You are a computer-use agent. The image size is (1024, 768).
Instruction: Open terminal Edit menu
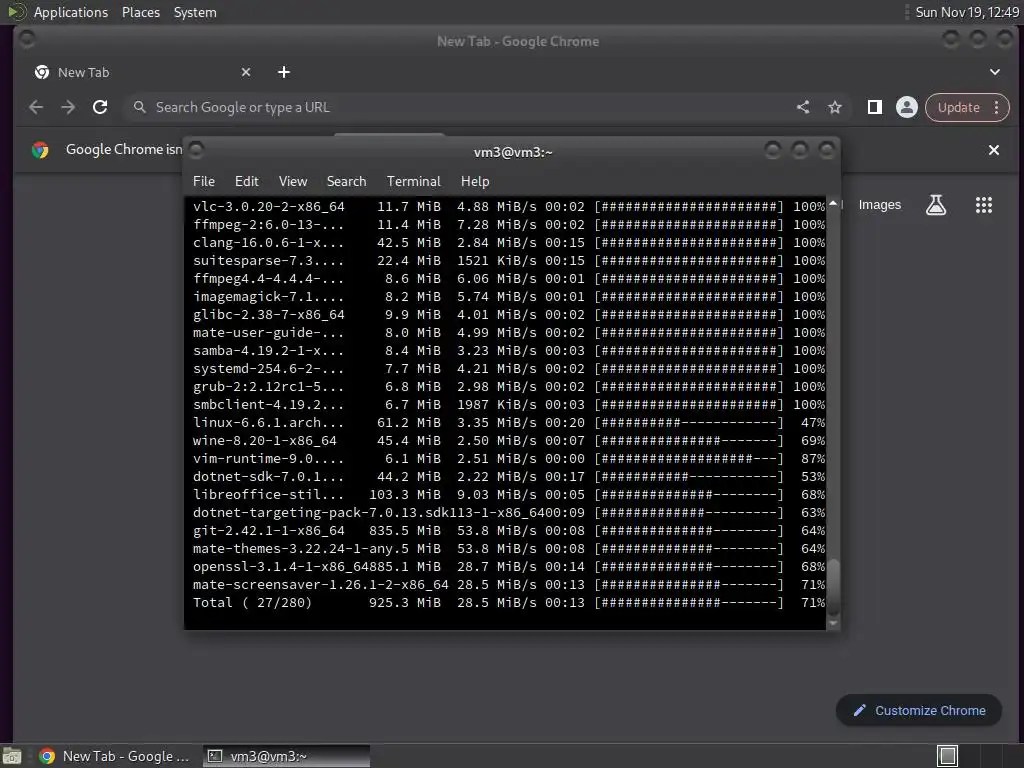coord(246,182)
